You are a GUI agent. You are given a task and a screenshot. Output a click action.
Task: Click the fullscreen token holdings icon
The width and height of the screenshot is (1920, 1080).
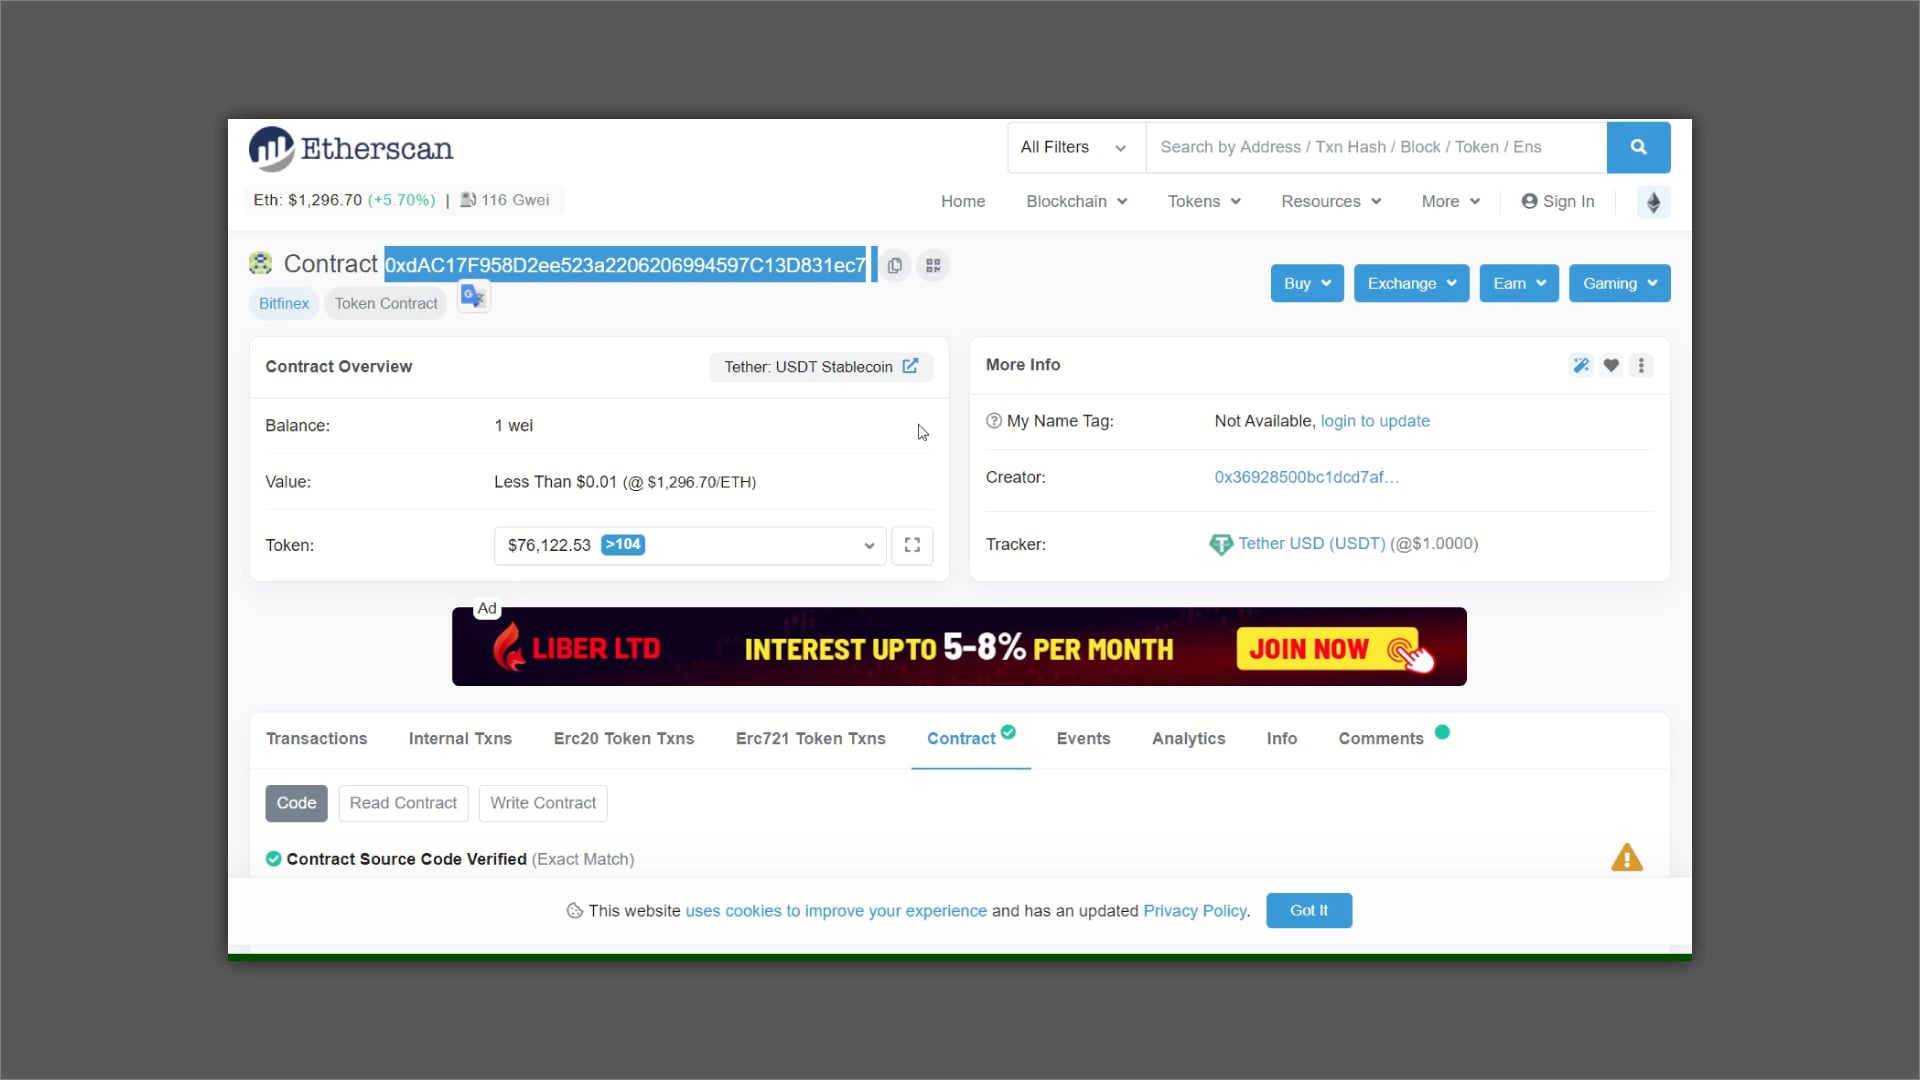pyautogui.click(x=912, y=545)
